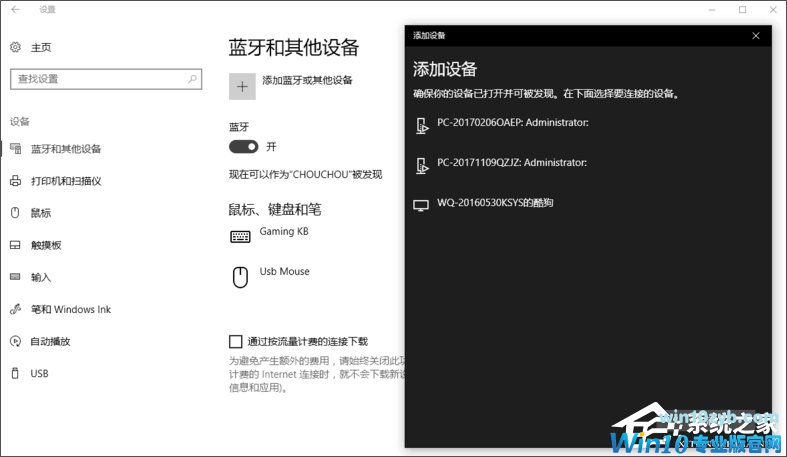Screen dimensions: 787x457
Task: Open 笔和 Windows Ink settings
Action: 71,310
